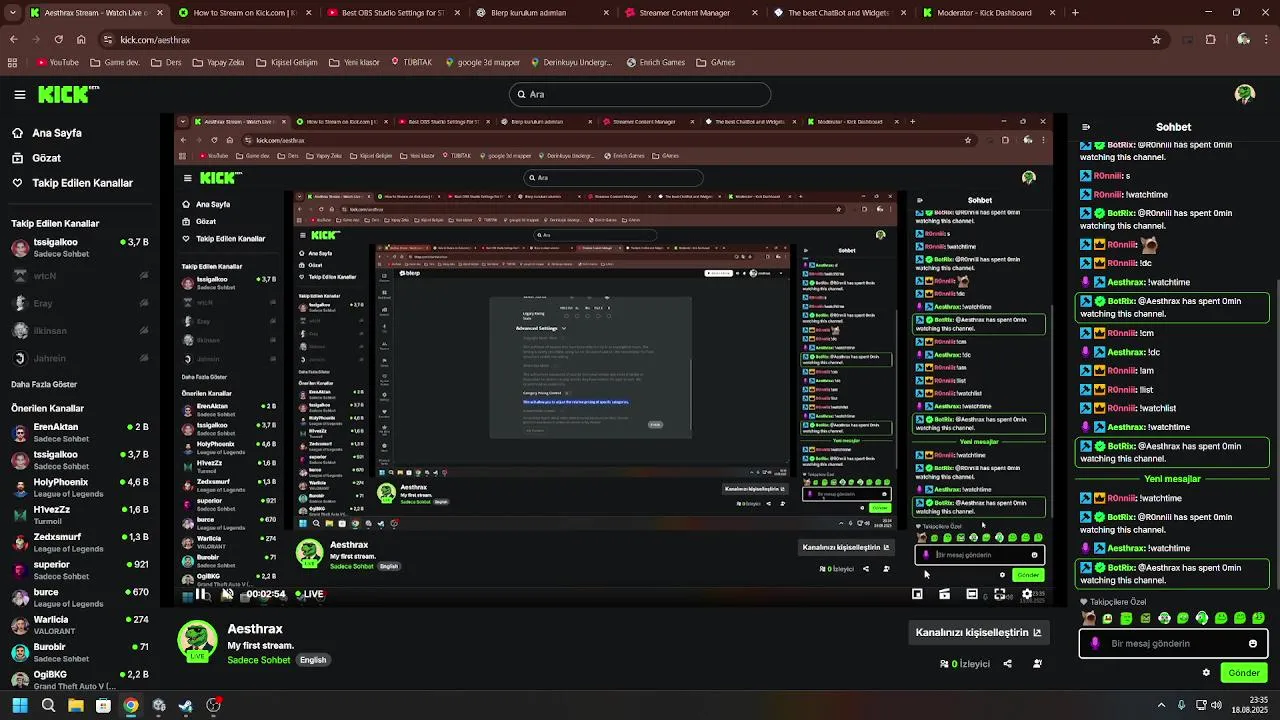Reload the page in browser toolbar
Viewport: 1280px width, 720px height.
coord(58,40)
